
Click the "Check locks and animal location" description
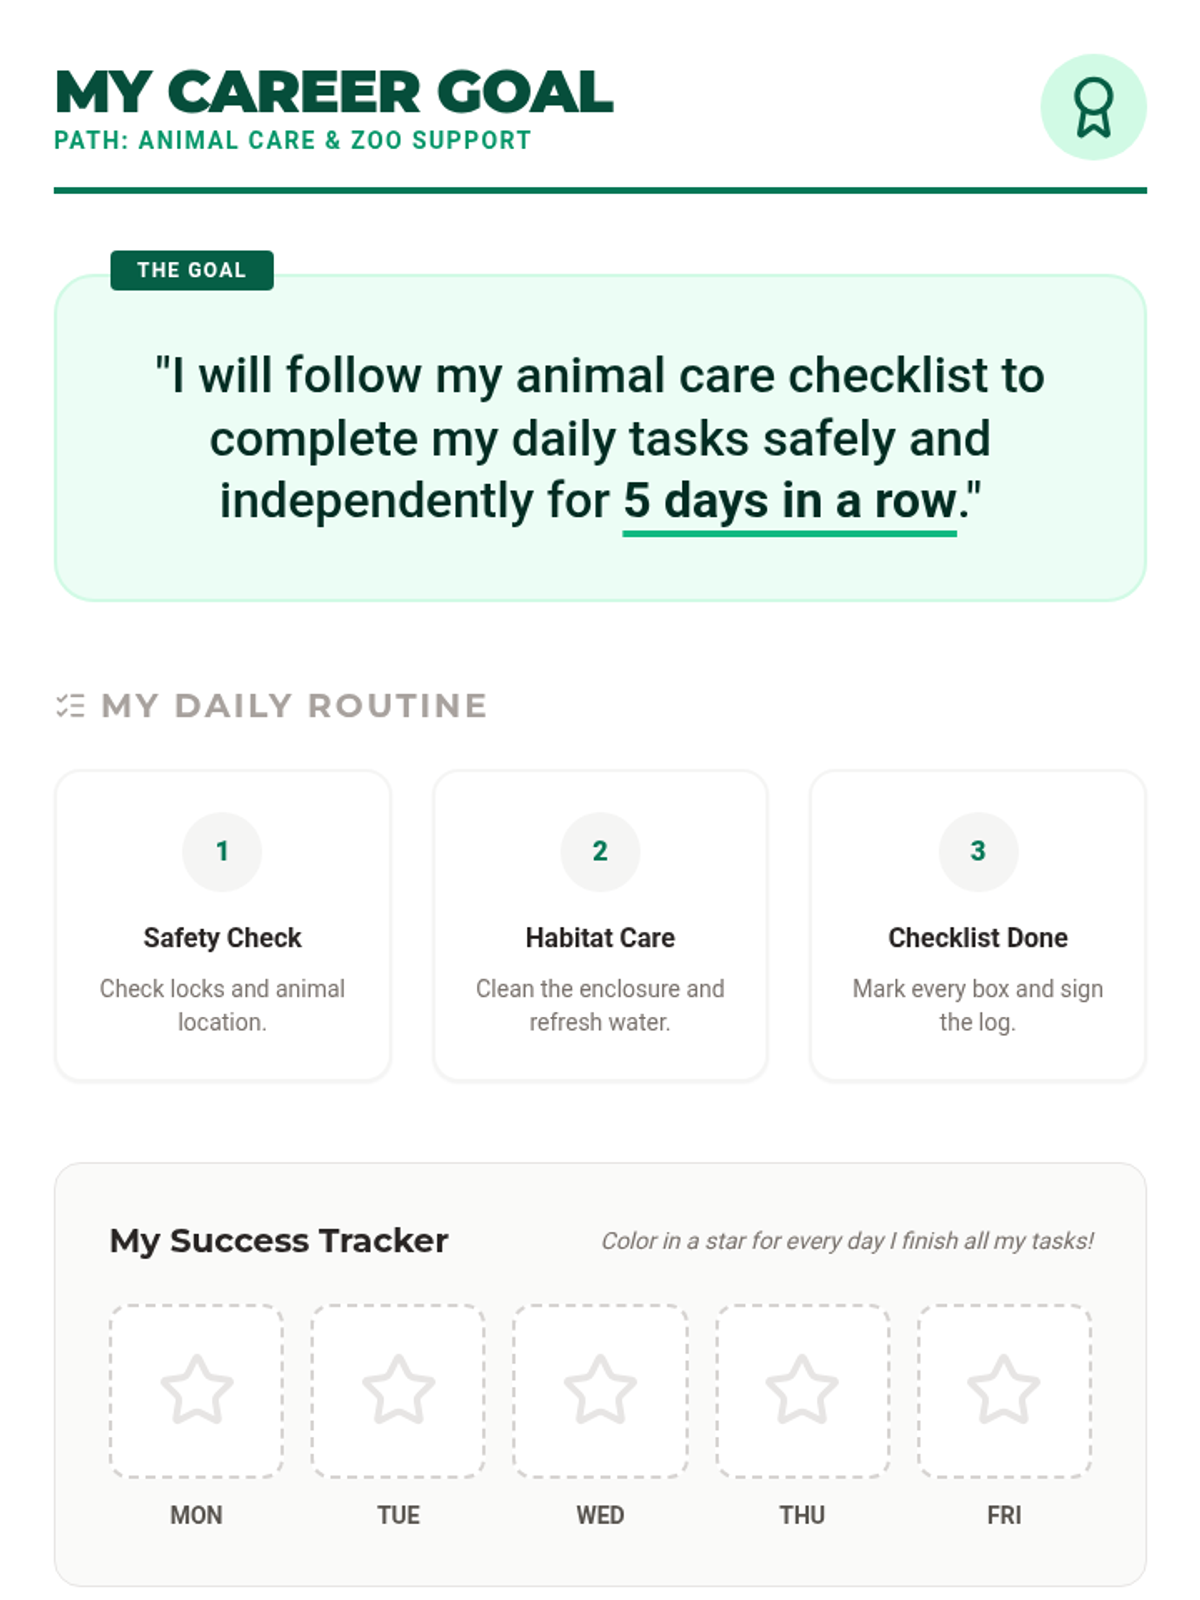(x=222, y=1005)
